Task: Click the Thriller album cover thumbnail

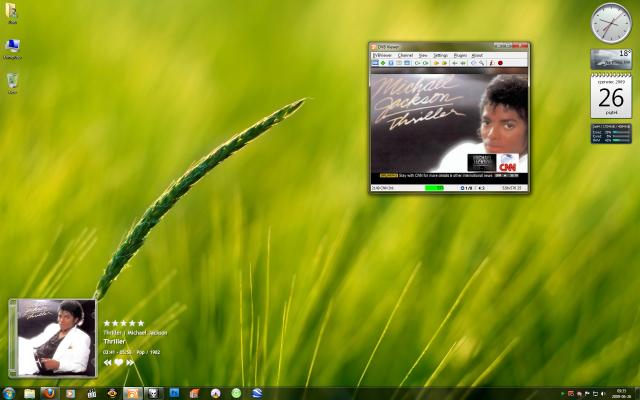Action: [x=57, y=337]
